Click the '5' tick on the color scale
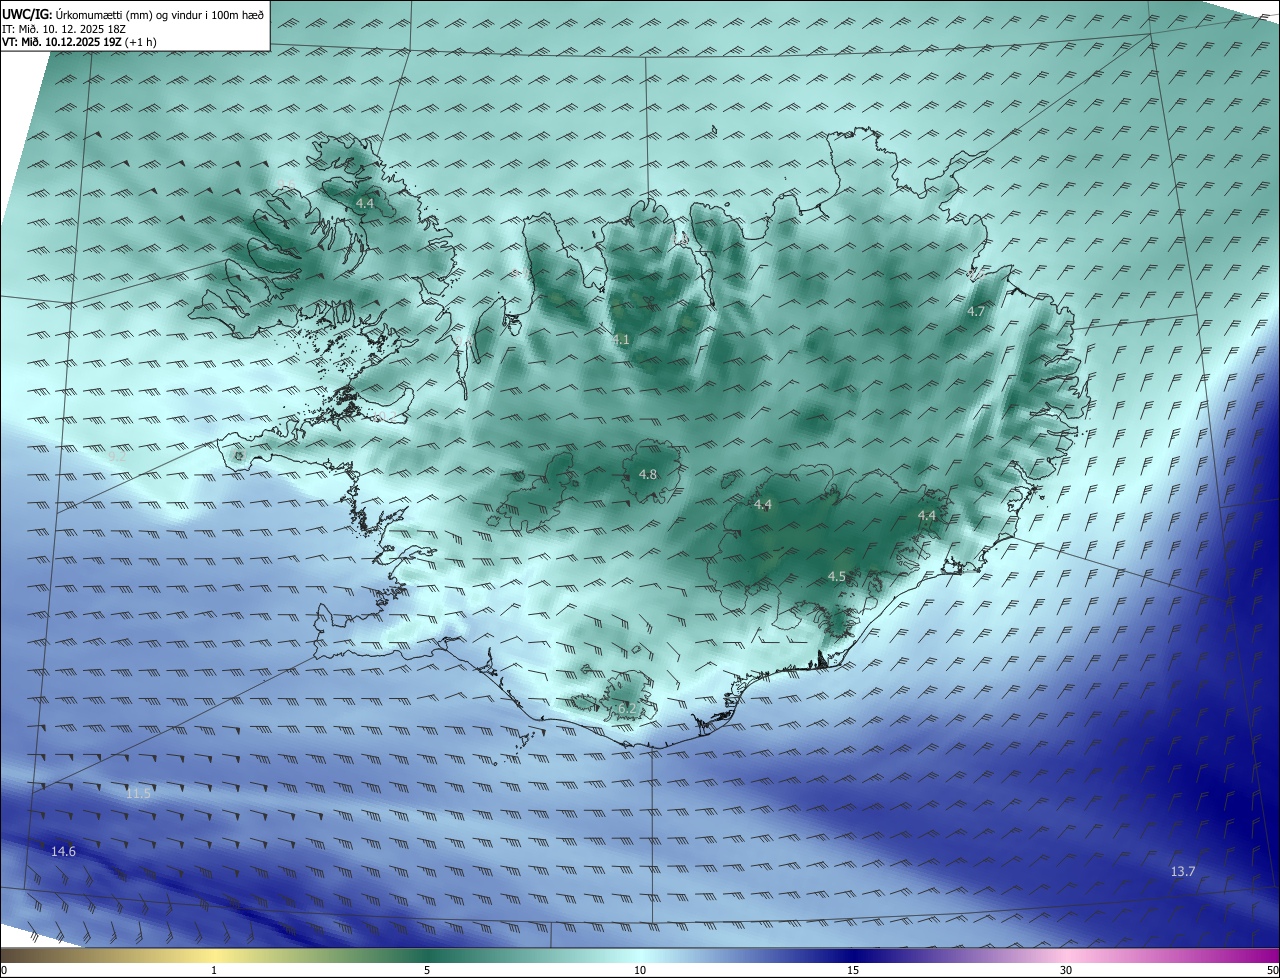 tap(427, 971)
